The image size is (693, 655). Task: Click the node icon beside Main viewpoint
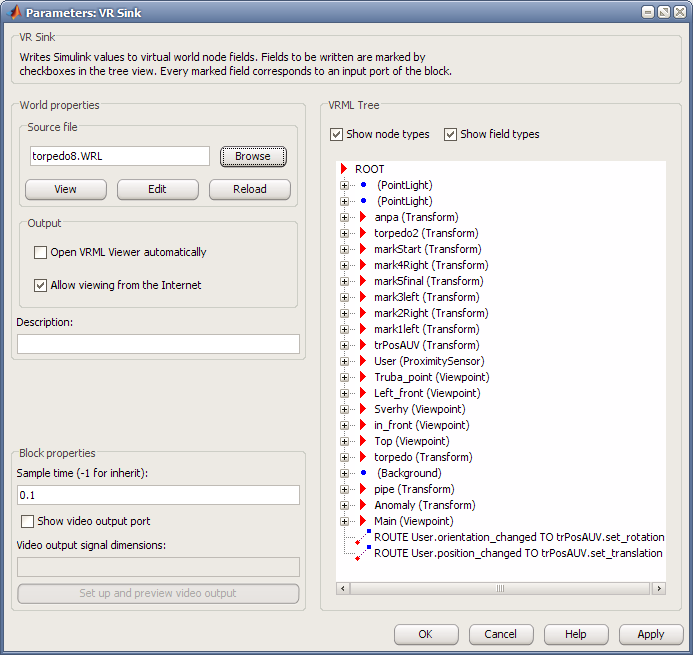pos(363,521)
